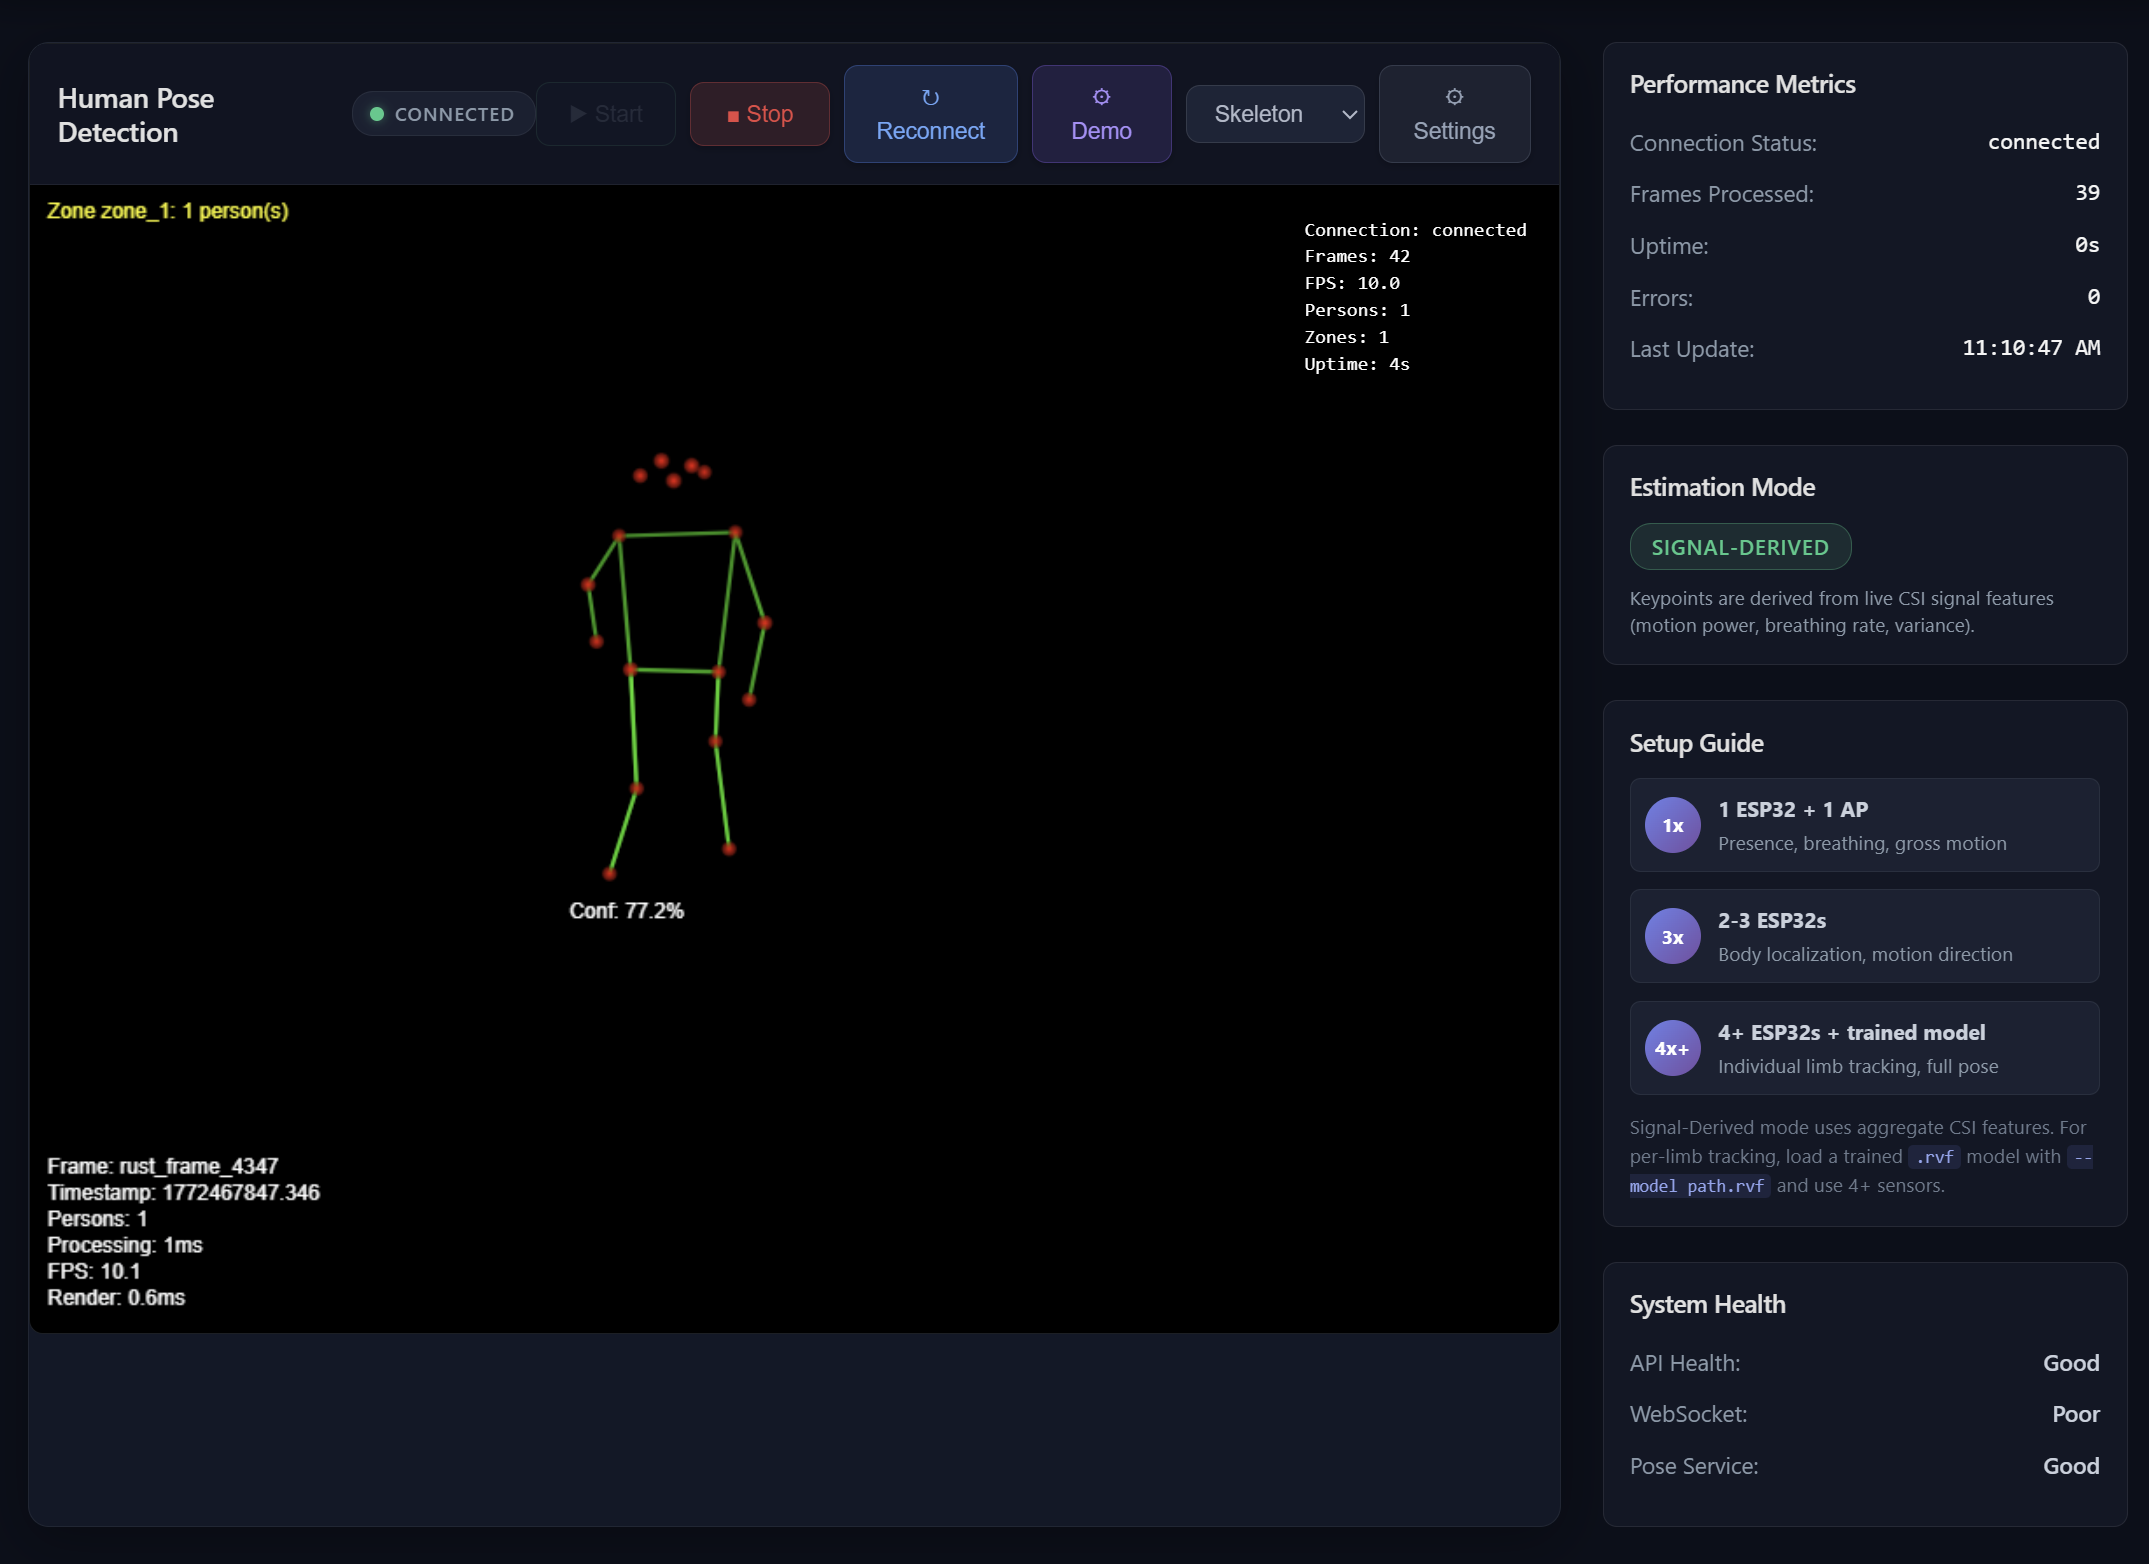Click the 4x+ badge for trained model setup

click(1671, 1048)
